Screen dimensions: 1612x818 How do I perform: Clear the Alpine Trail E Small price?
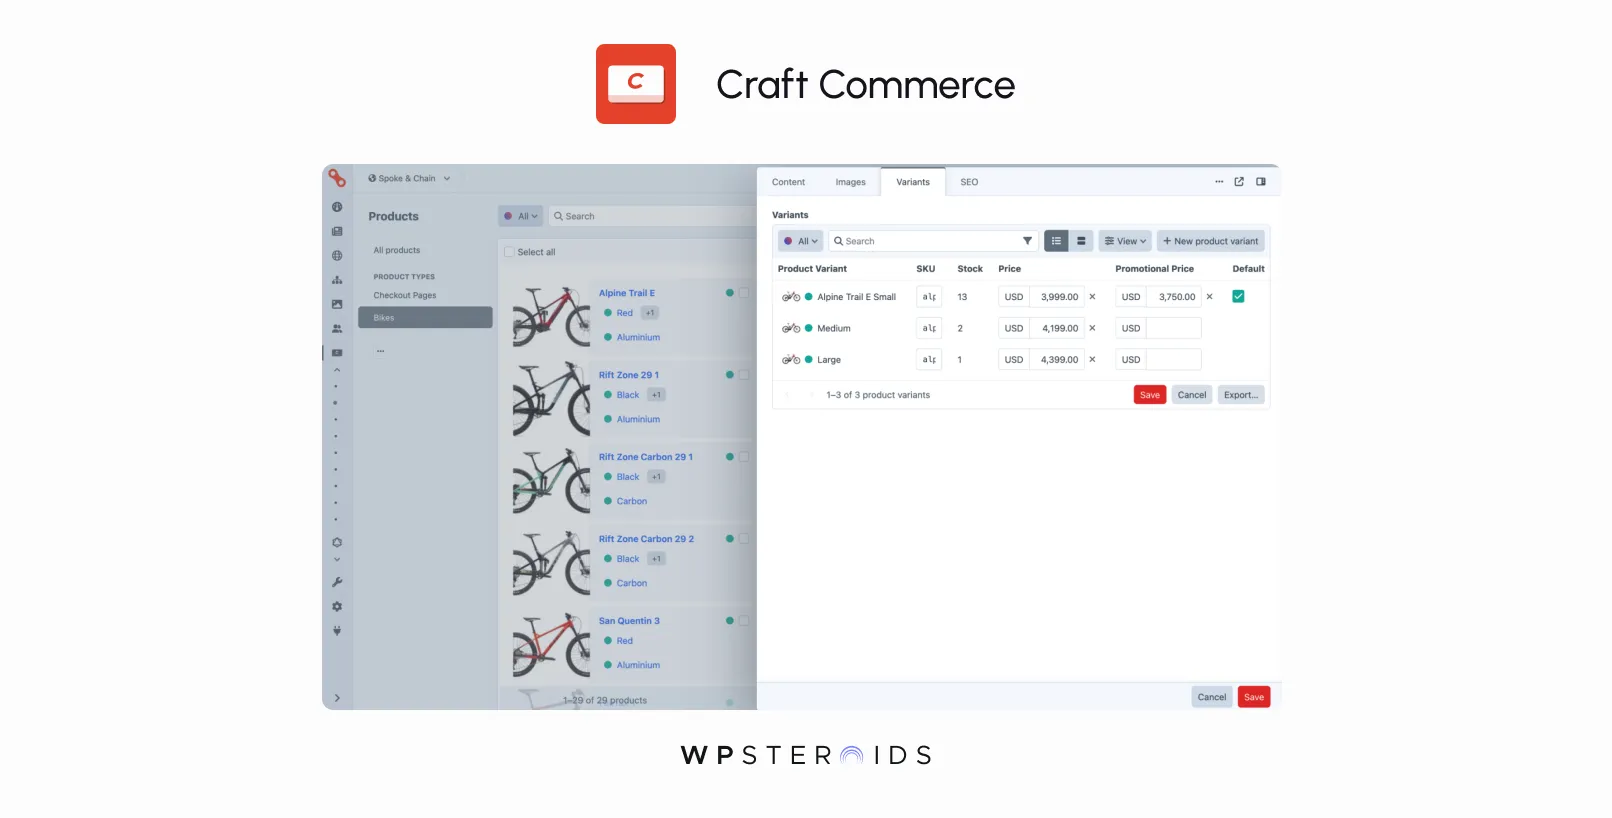tap(1092, 297)
